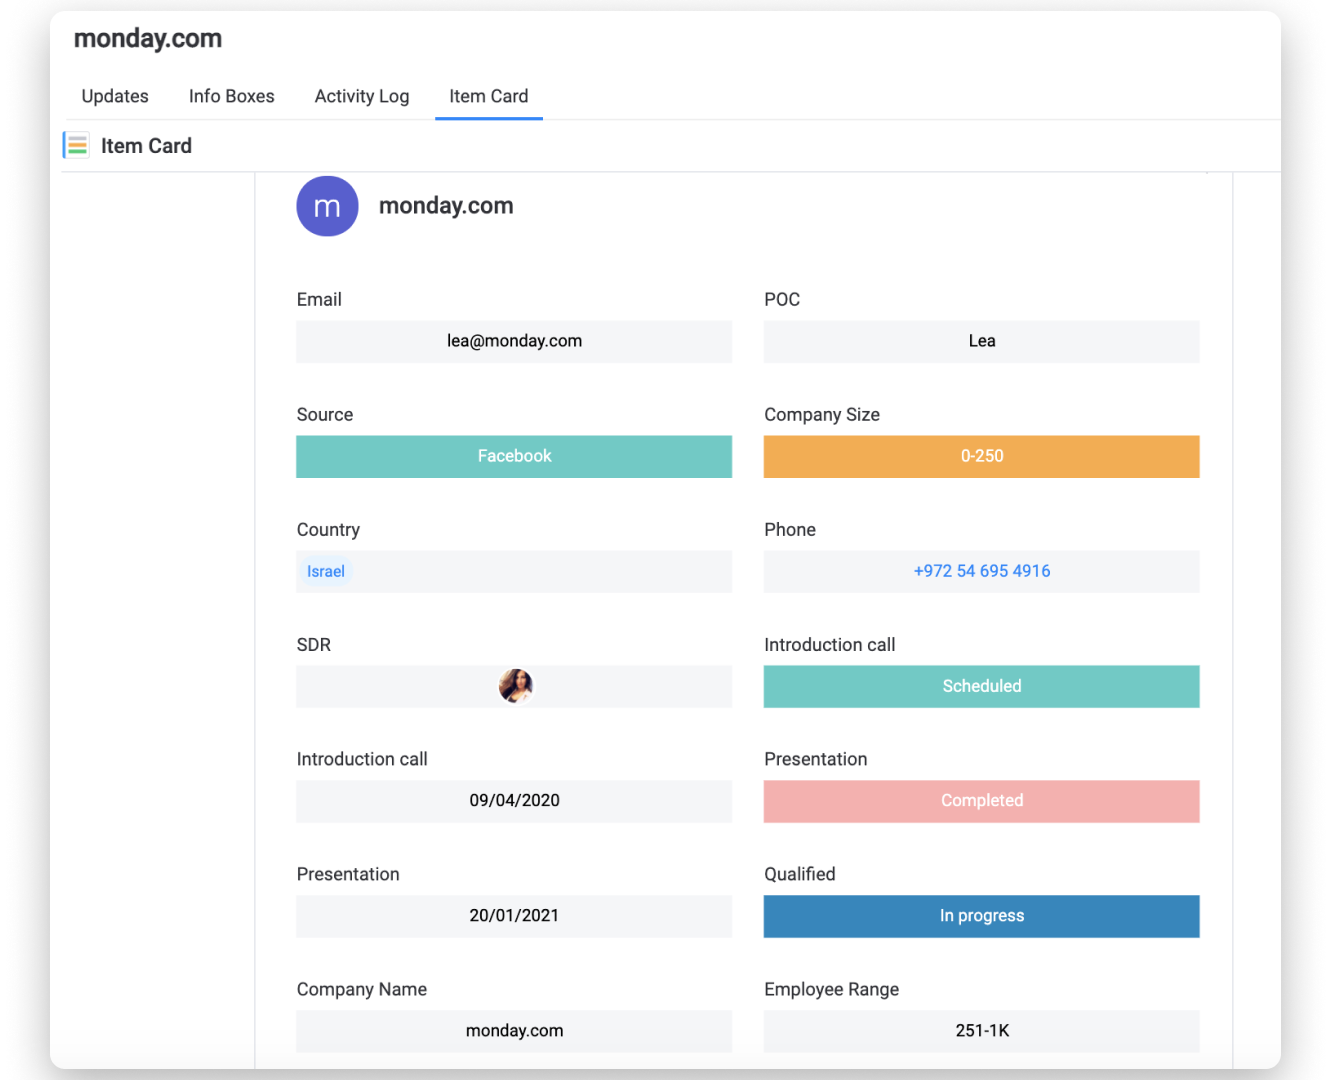Click the SDR field label
Viewport: 1331px width, 1080px height.
click(314, 645)
